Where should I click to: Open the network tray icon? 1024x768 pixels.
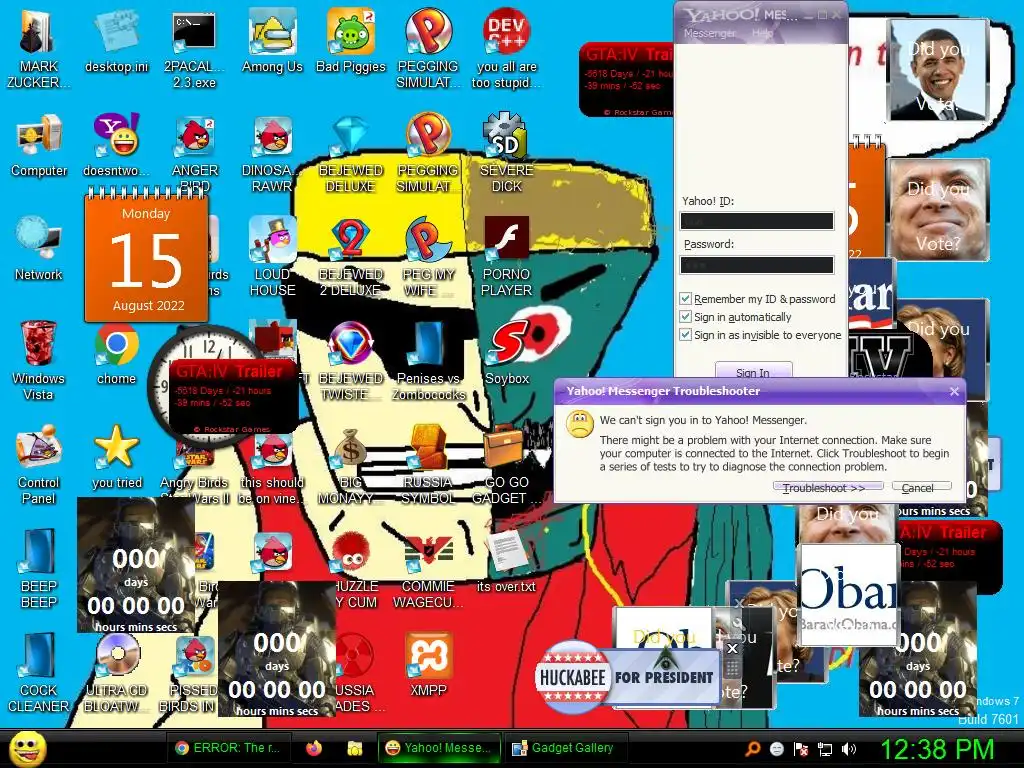tap(825, 749)
